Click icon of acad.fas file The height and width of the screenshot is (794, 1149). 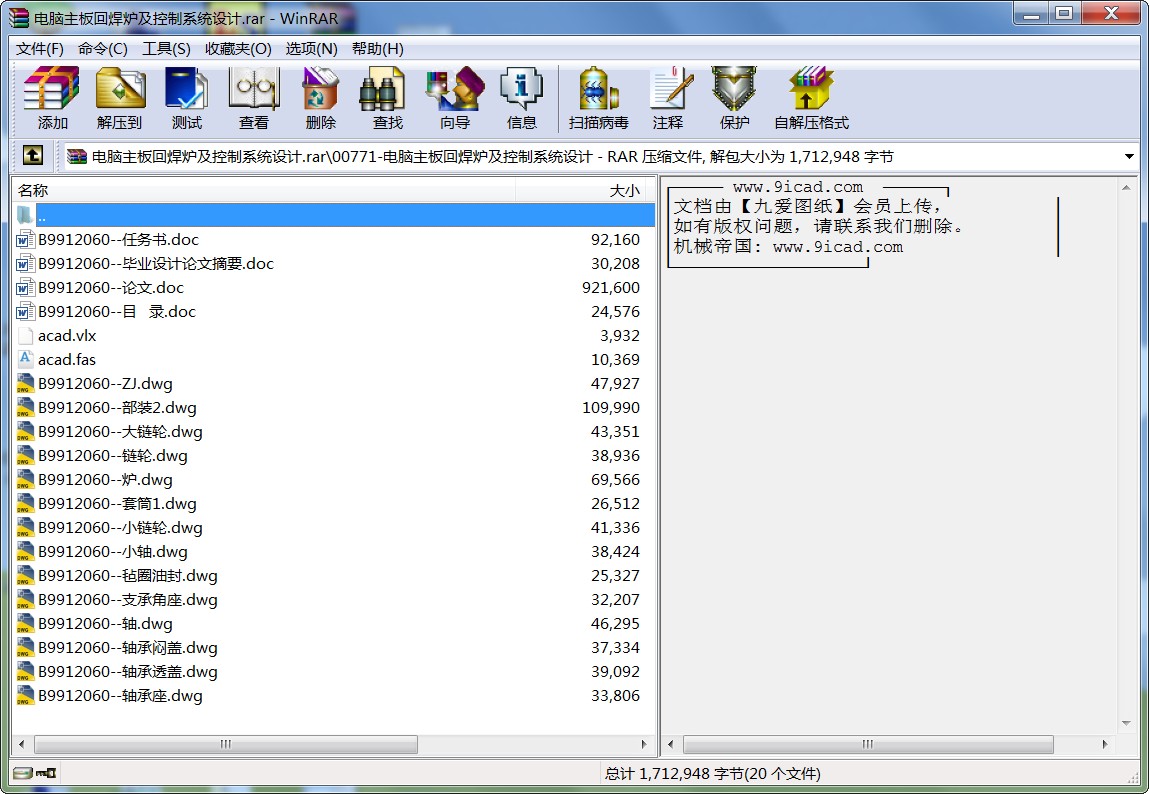point(25,360)
